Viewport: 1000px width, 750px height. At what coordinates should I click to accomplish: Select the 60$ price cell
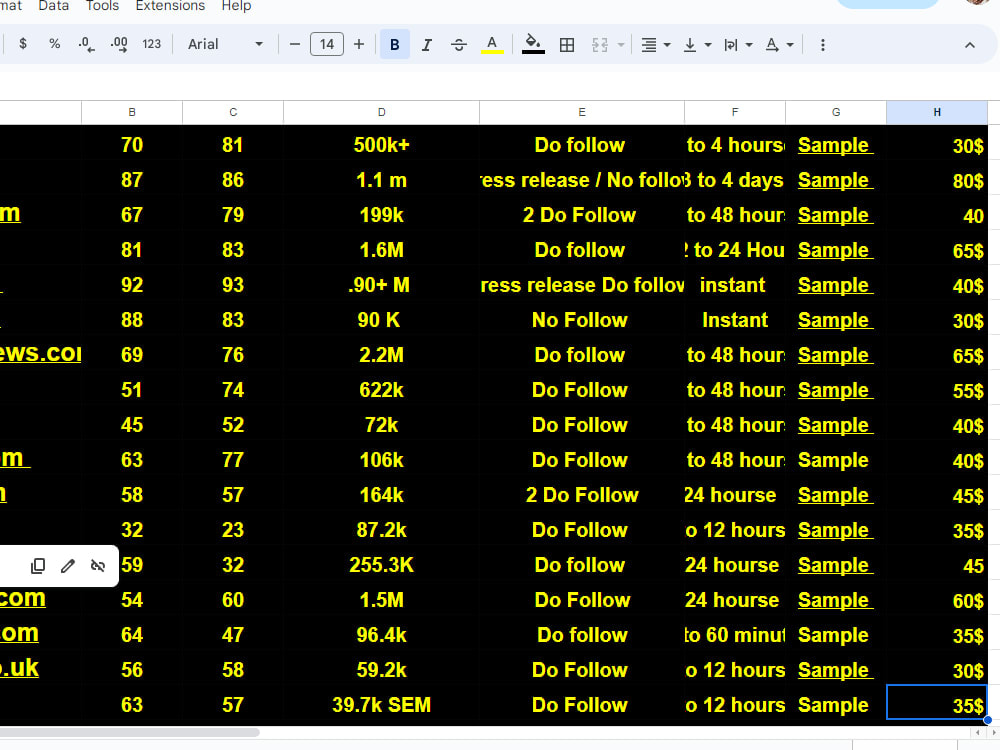[937, 600]
